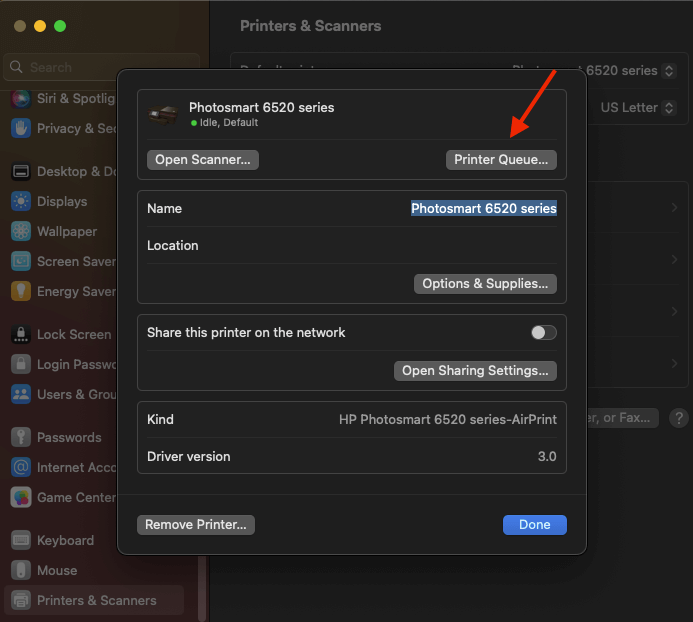
Task: Confirm with the Done button
Action: click(534, 525)
